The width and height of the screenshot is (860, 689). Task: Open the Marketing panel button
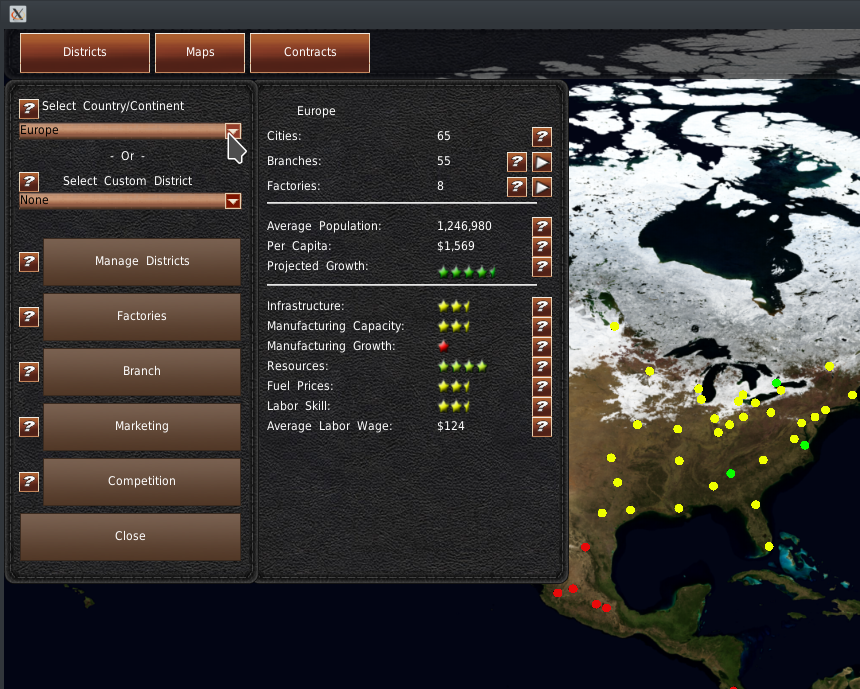[142, 426]
